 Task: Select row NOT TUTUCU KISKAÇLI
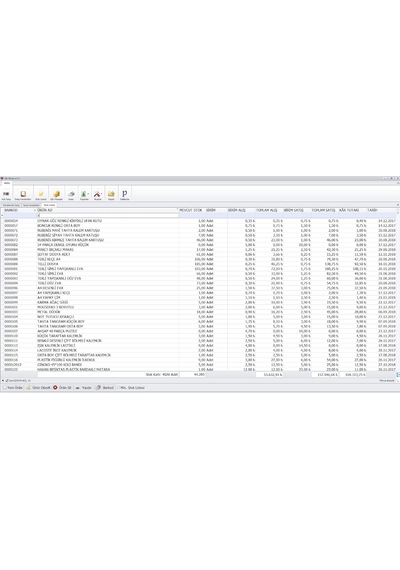200,317
